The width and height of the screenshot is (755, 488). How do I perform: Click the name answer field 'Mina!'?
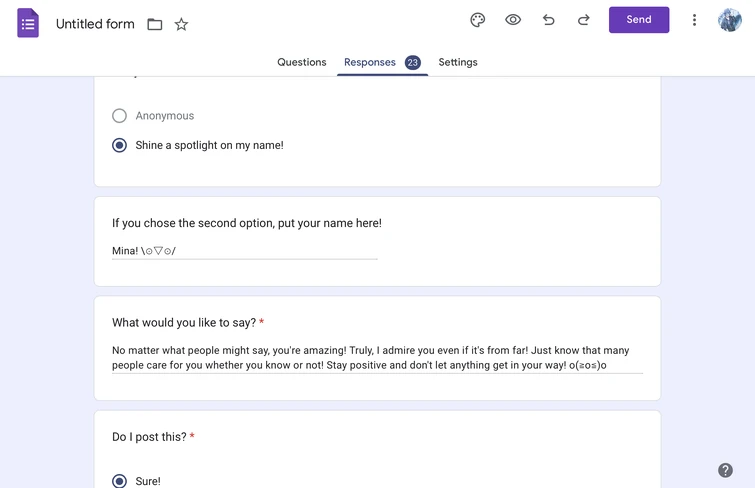tap(244, 251)
